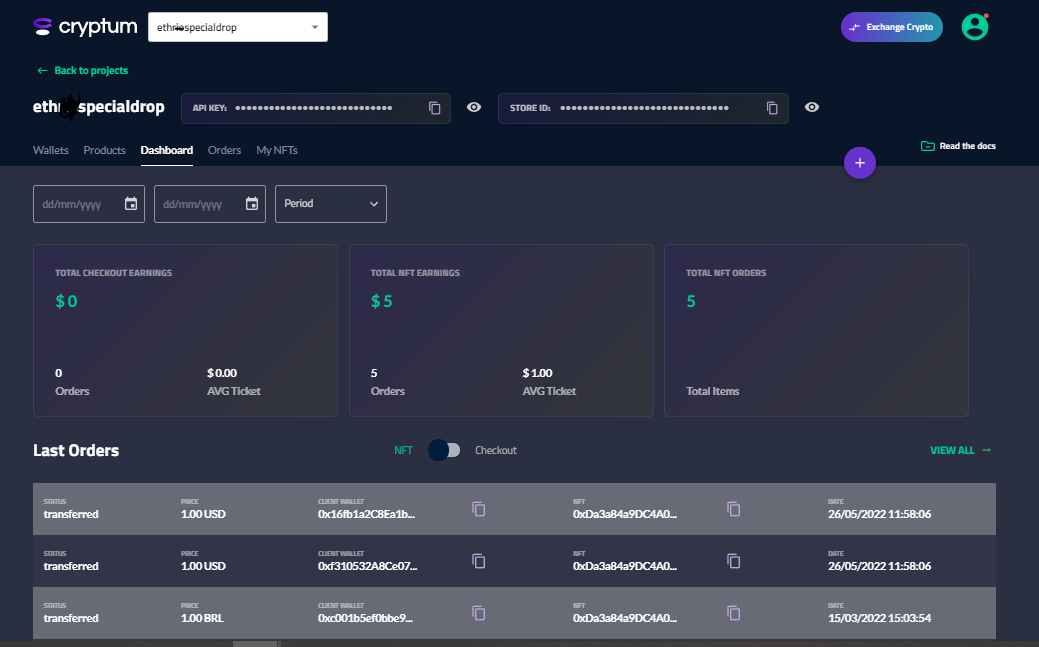Screen dimensions: 1039x647
Task: Click the purple plus add button
Action: pos(860,163)
